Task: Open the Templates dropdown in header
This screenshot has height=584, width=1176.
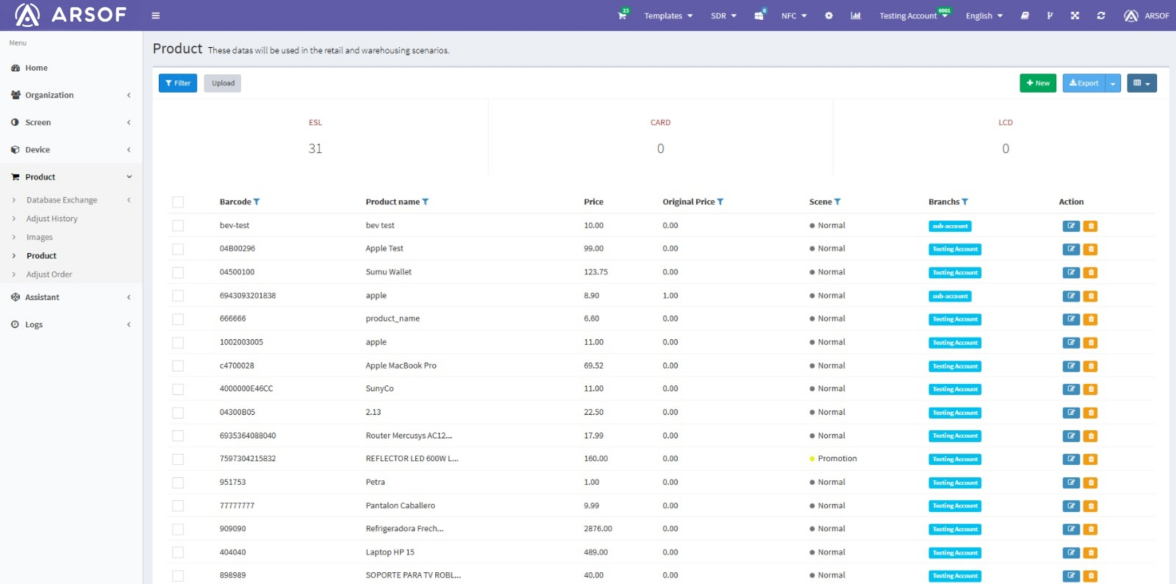Action: (667, 16)
